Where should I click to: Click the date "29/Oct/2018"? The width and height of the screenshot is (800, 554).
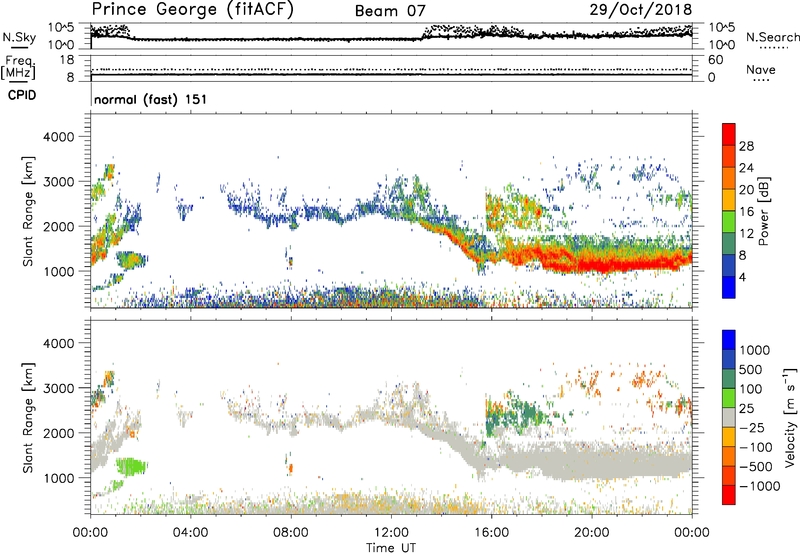click(x=641, y=10)
